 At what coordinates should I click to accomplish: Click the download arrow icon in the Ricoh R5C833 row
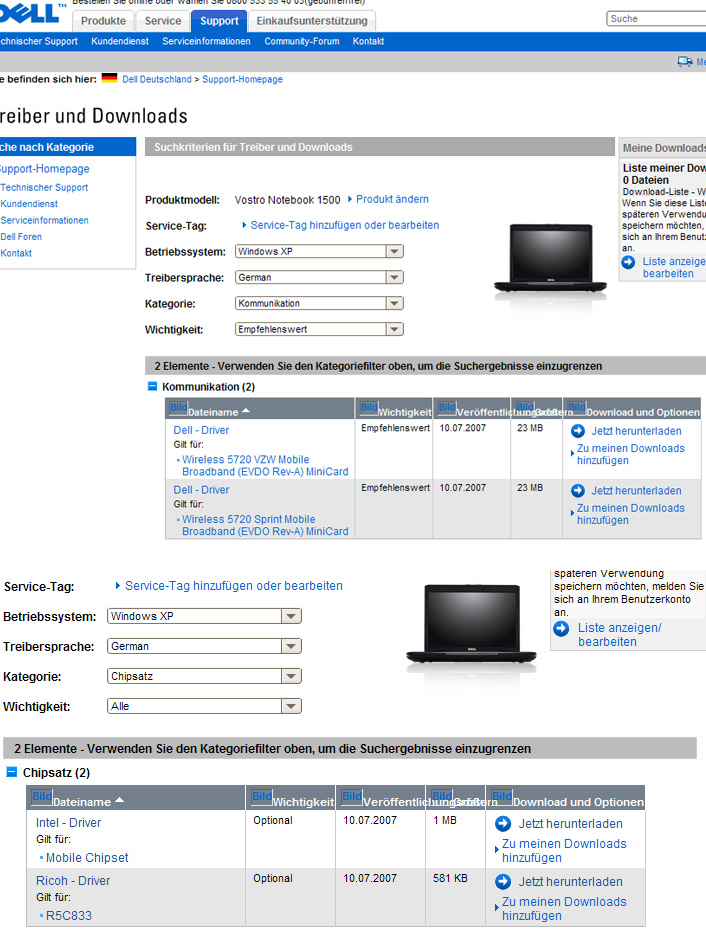coord(503,882)
